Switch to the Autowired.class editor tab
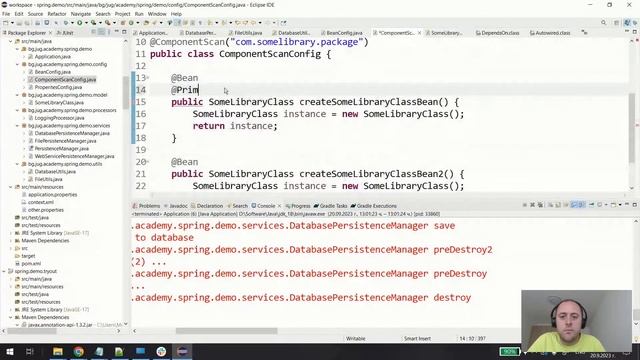This screenshot has width=640, height=360. coord(550,33)
